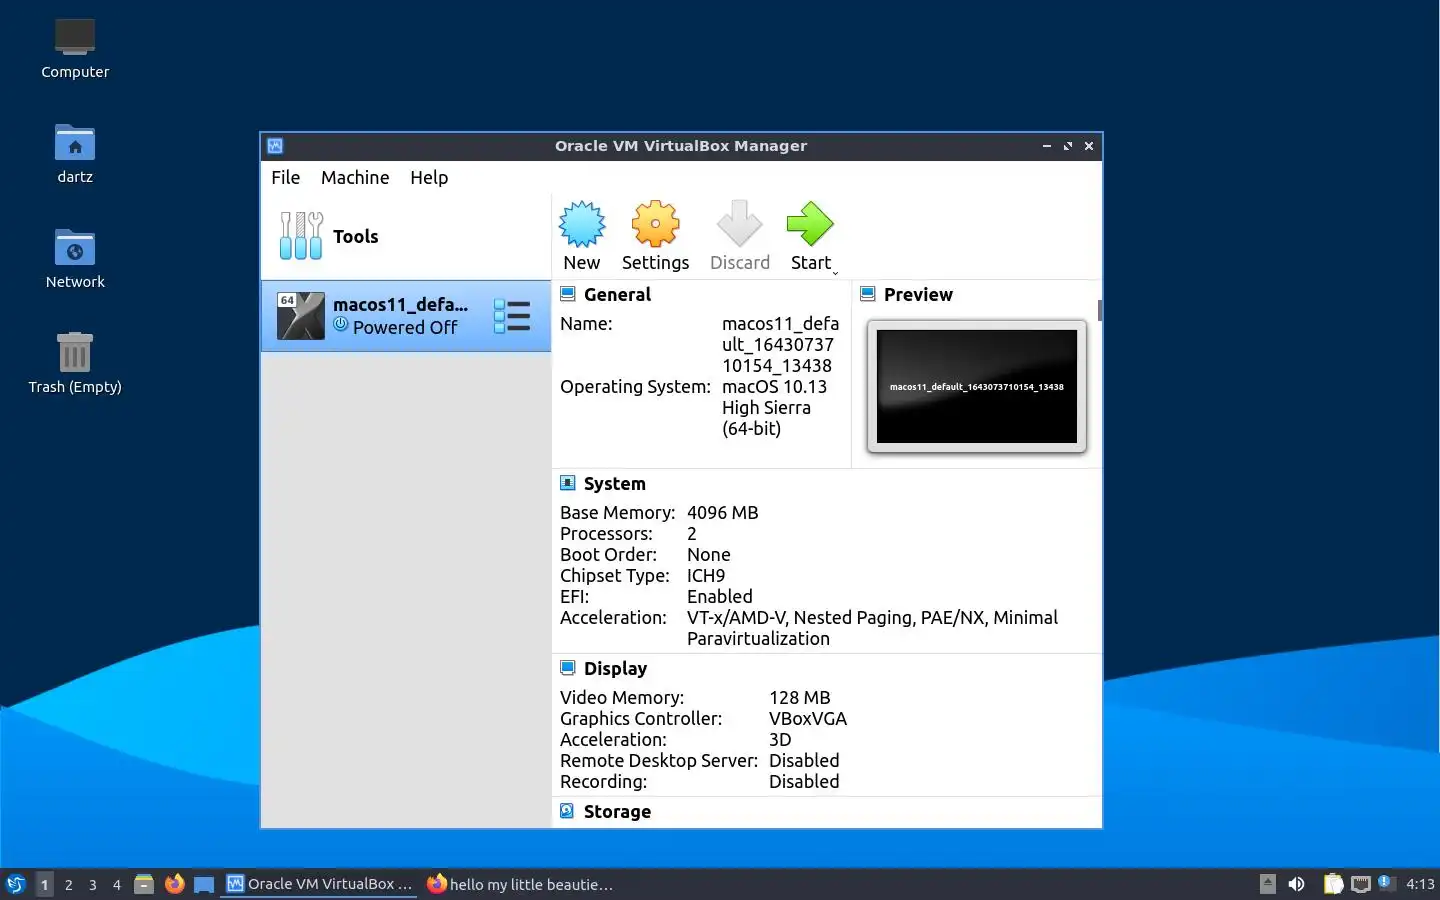Click the General section monitor icon
The image size is (1440, 900).
(567, 294)
